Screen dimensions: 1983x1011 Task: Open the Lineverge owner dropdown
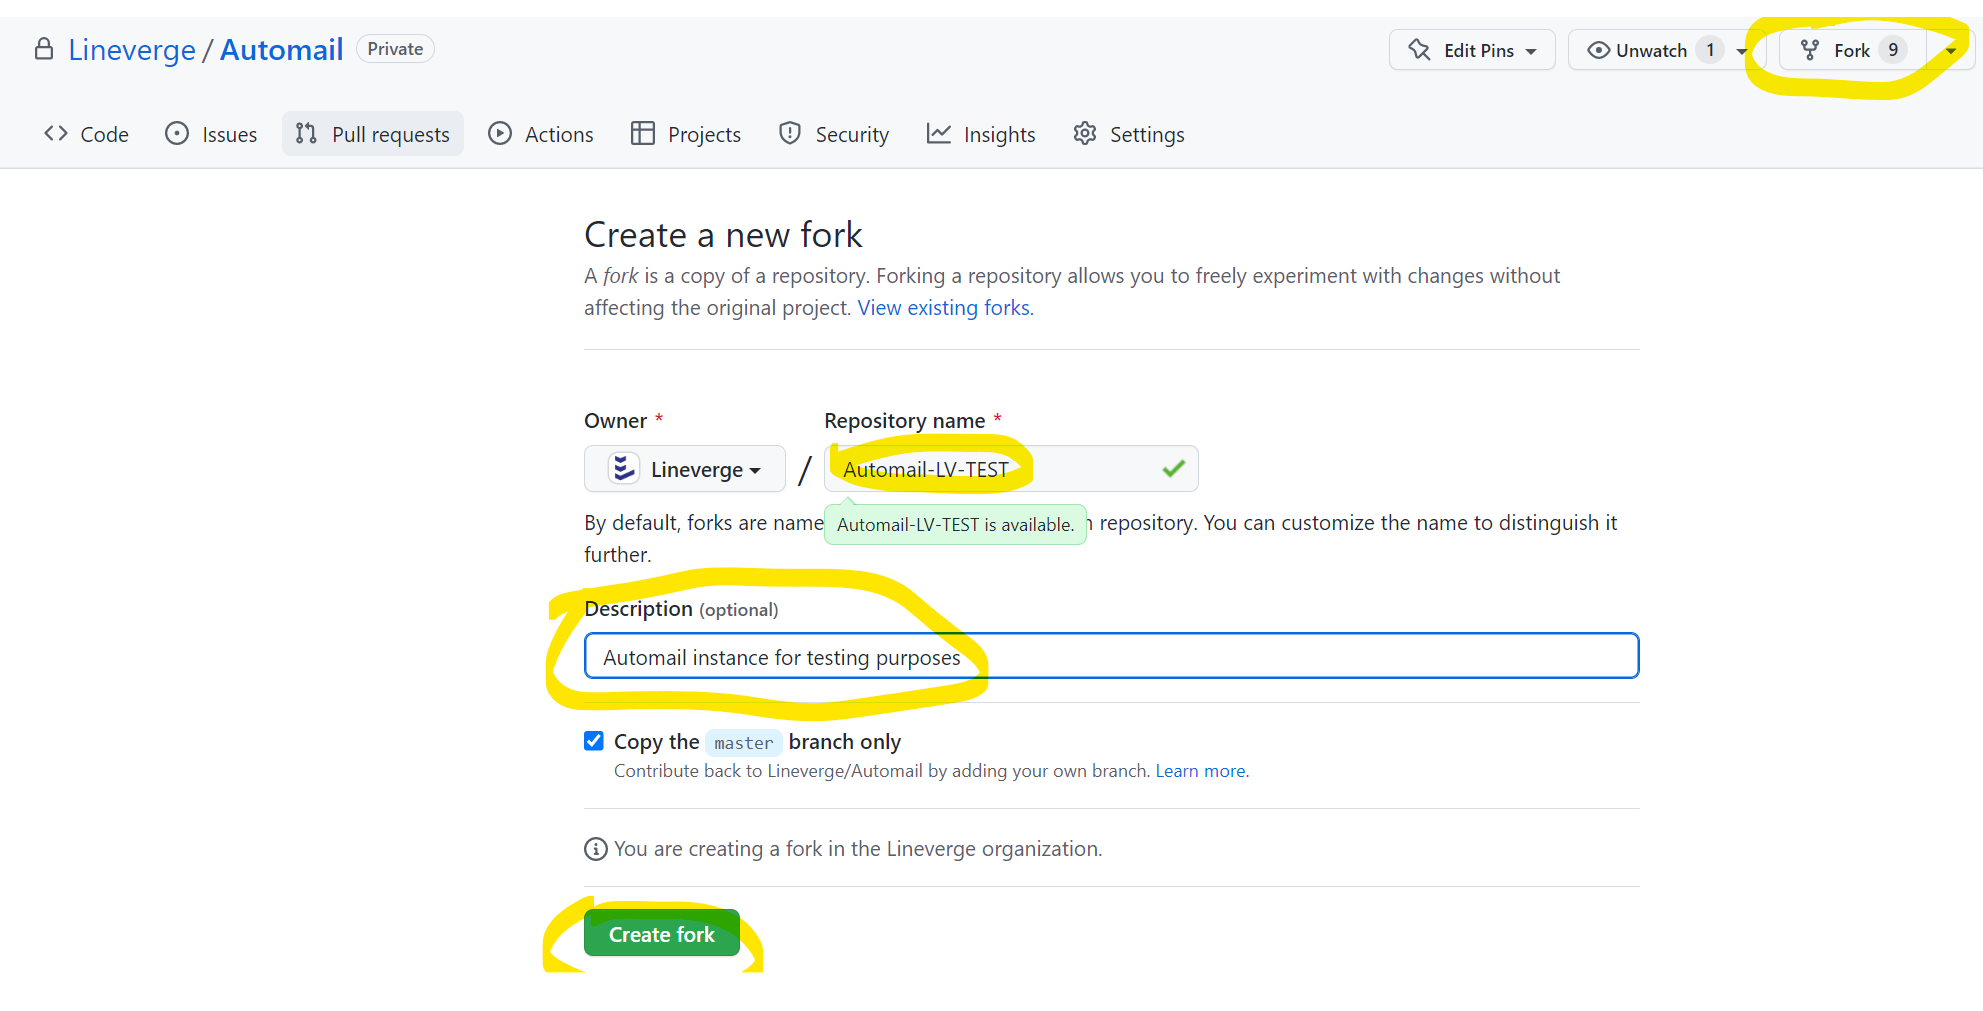click(684, 468)
